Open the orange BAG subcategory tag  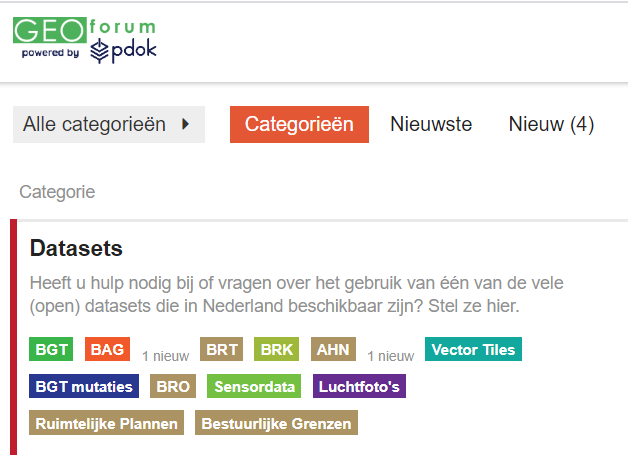click(x=107, y=350)
